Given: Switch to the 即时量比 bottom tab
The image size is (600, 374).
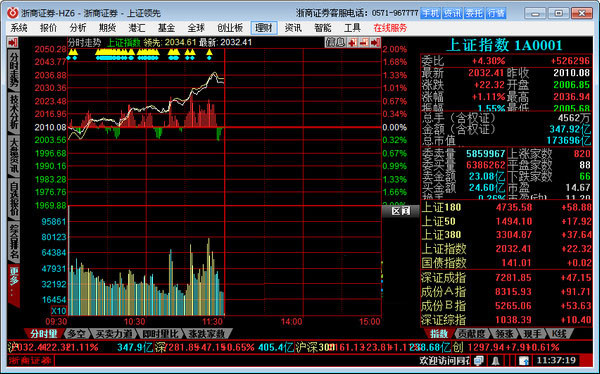Looking at the screenshot, I should point(161,334).
